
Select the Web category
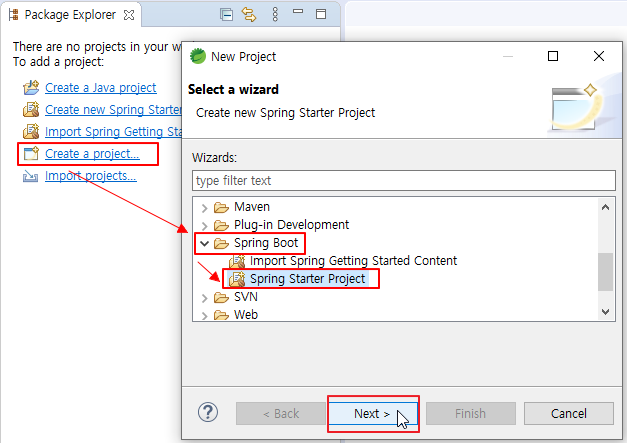click(x=246, y=315)
